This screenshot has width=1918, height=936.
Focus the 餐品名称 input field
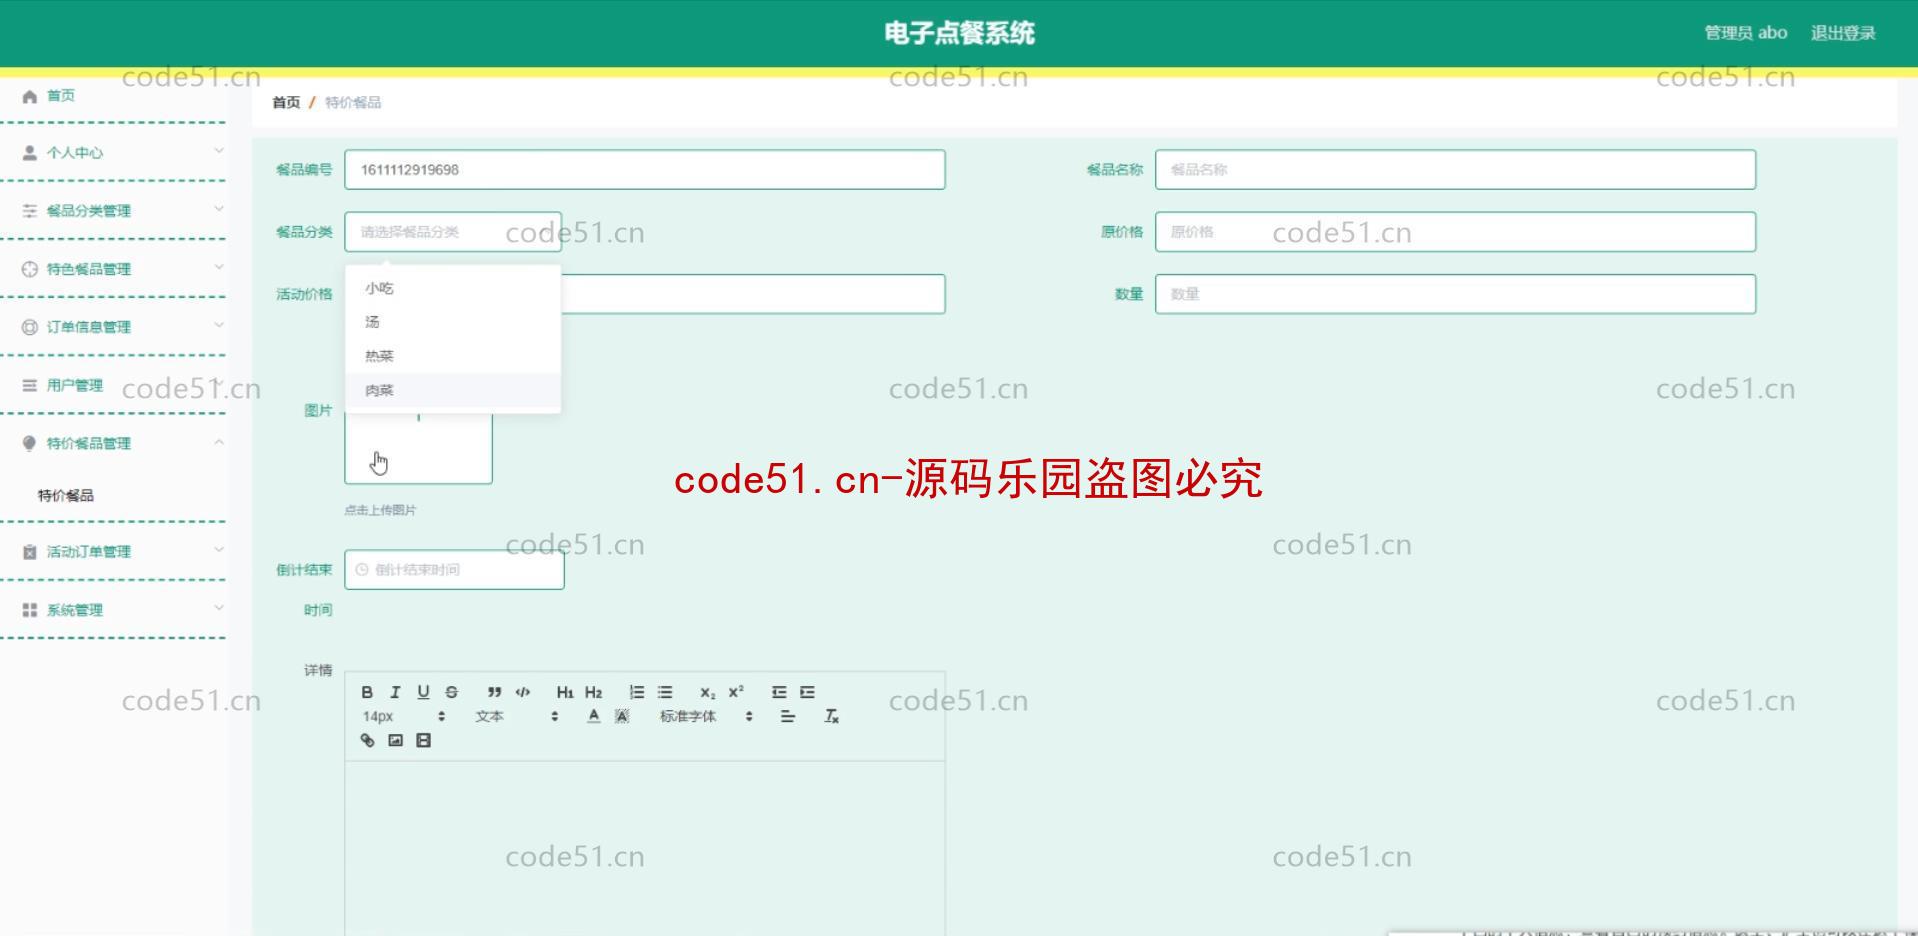(x=1455, y=170)
